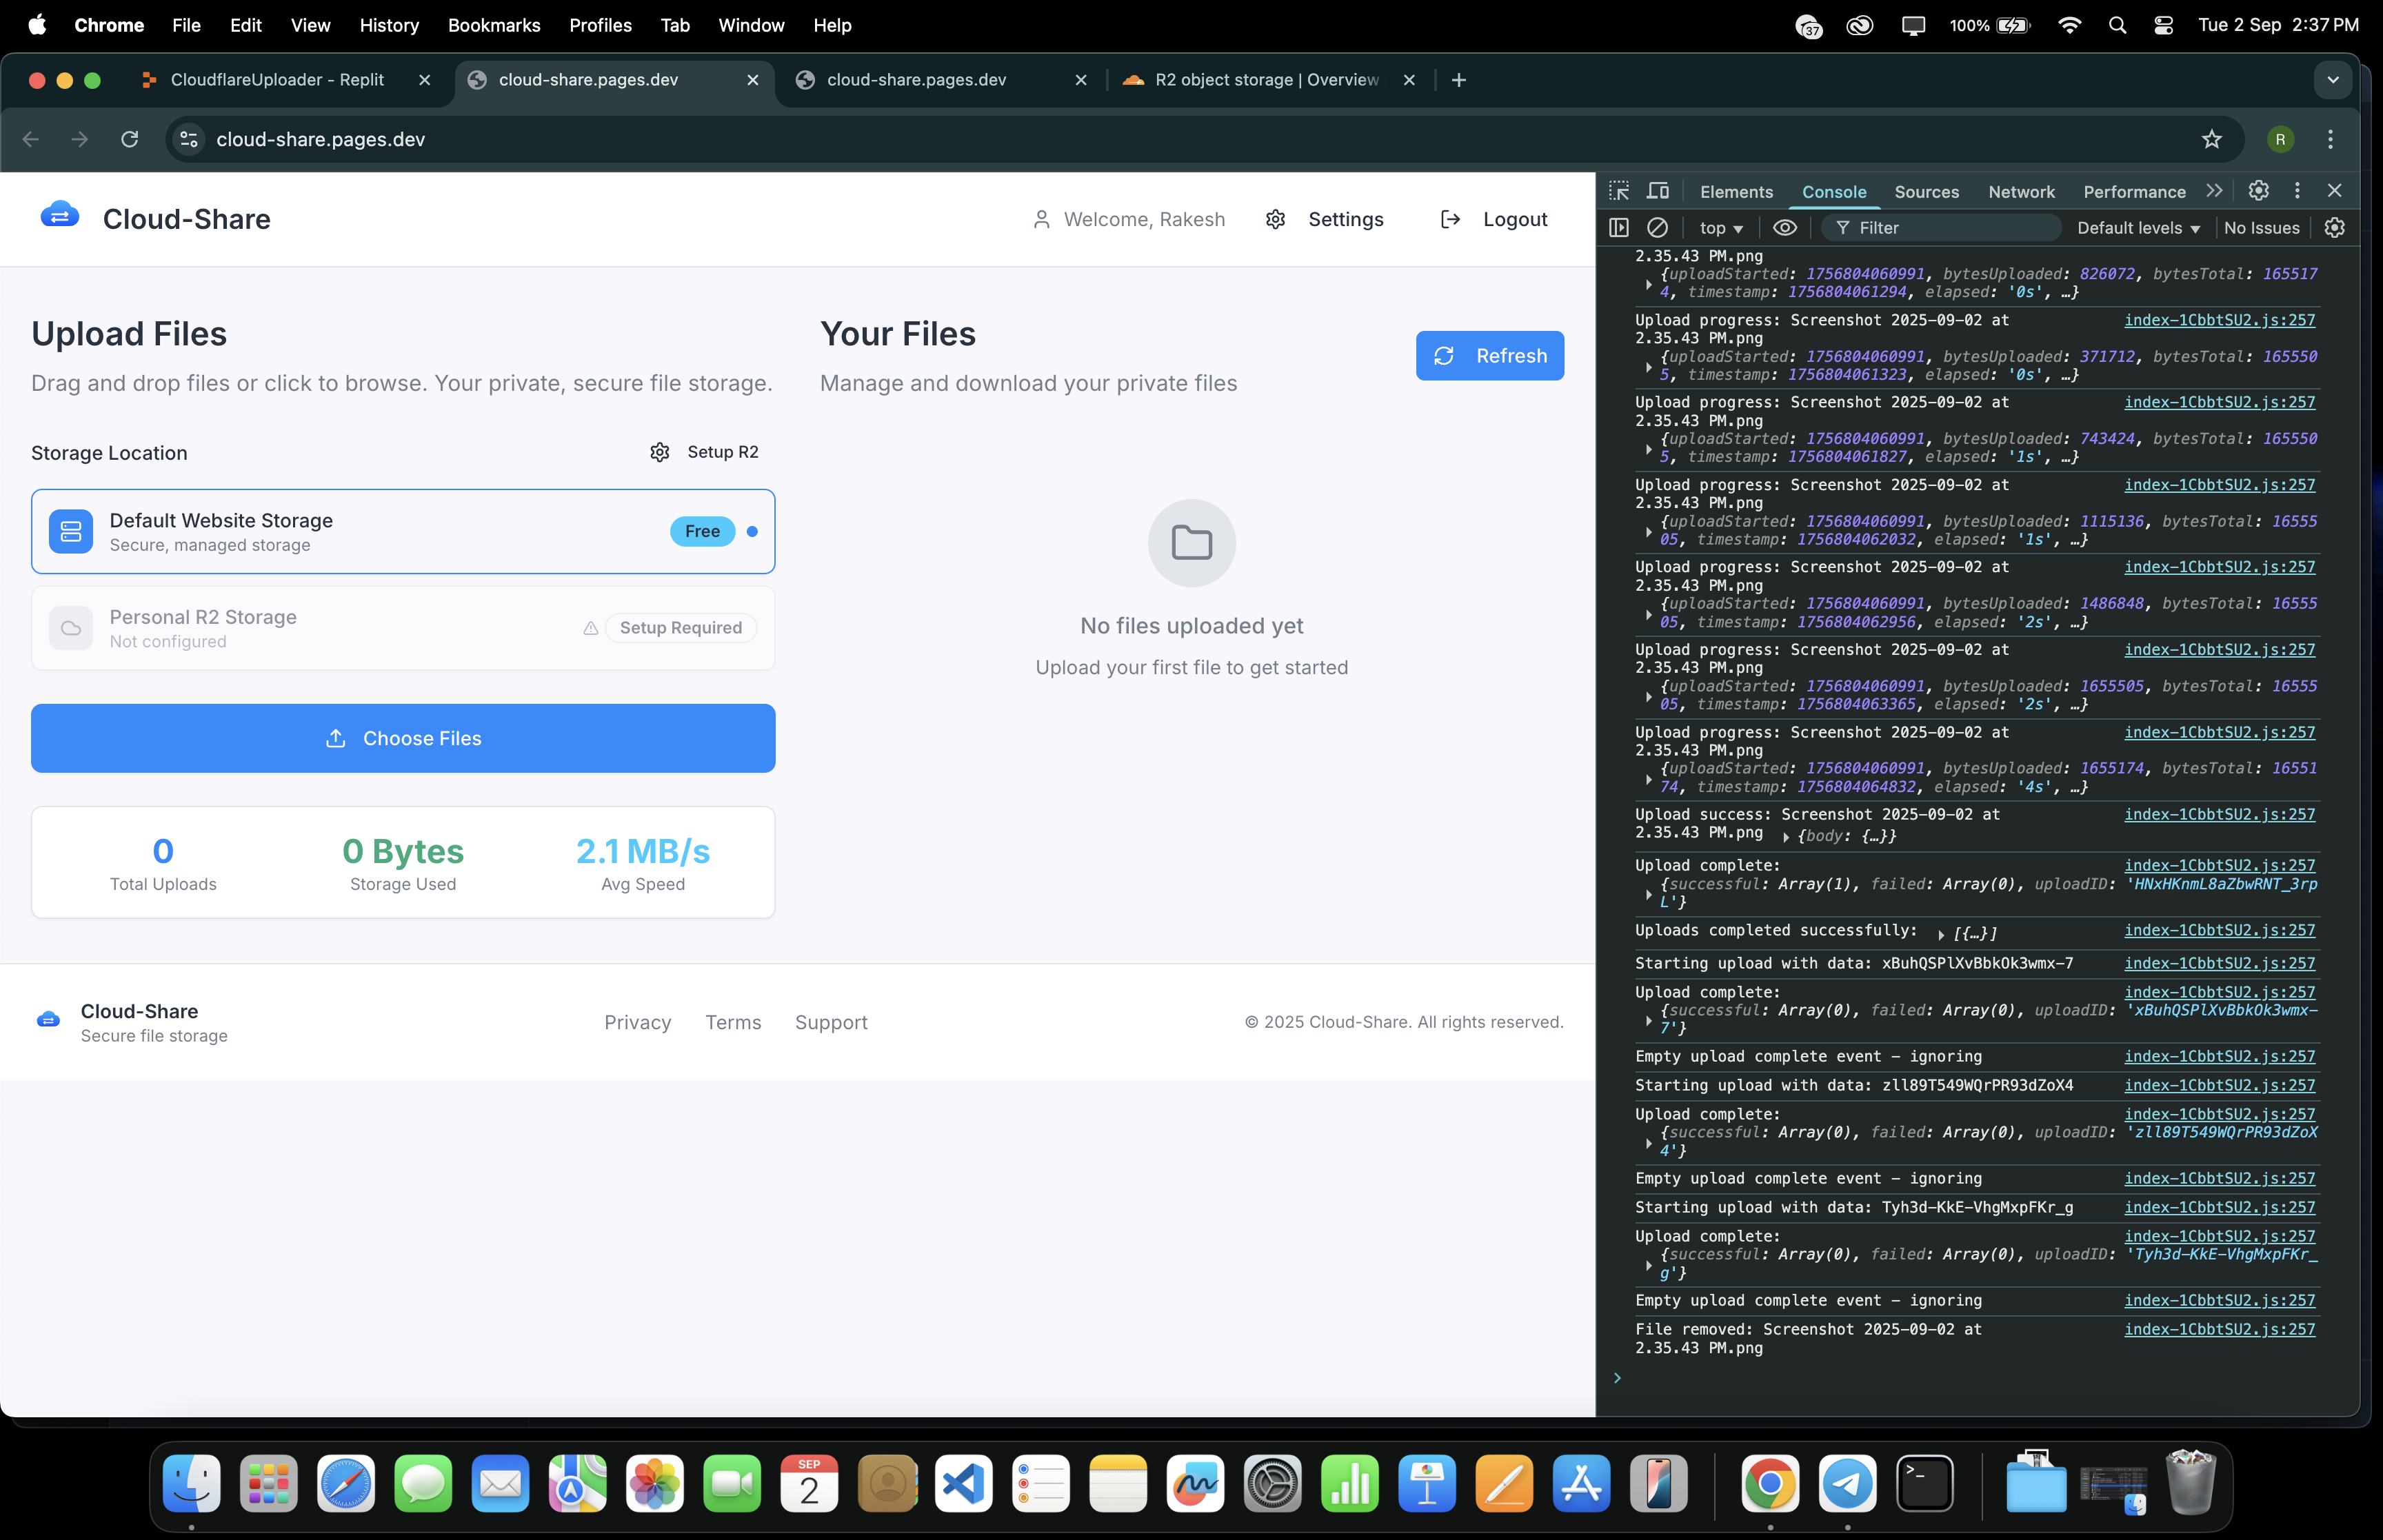Click the Cloud-Share logo in the header
The width and height of the screenshot is (2383, 1540).
pyautogui.click(x=60, y=215)
